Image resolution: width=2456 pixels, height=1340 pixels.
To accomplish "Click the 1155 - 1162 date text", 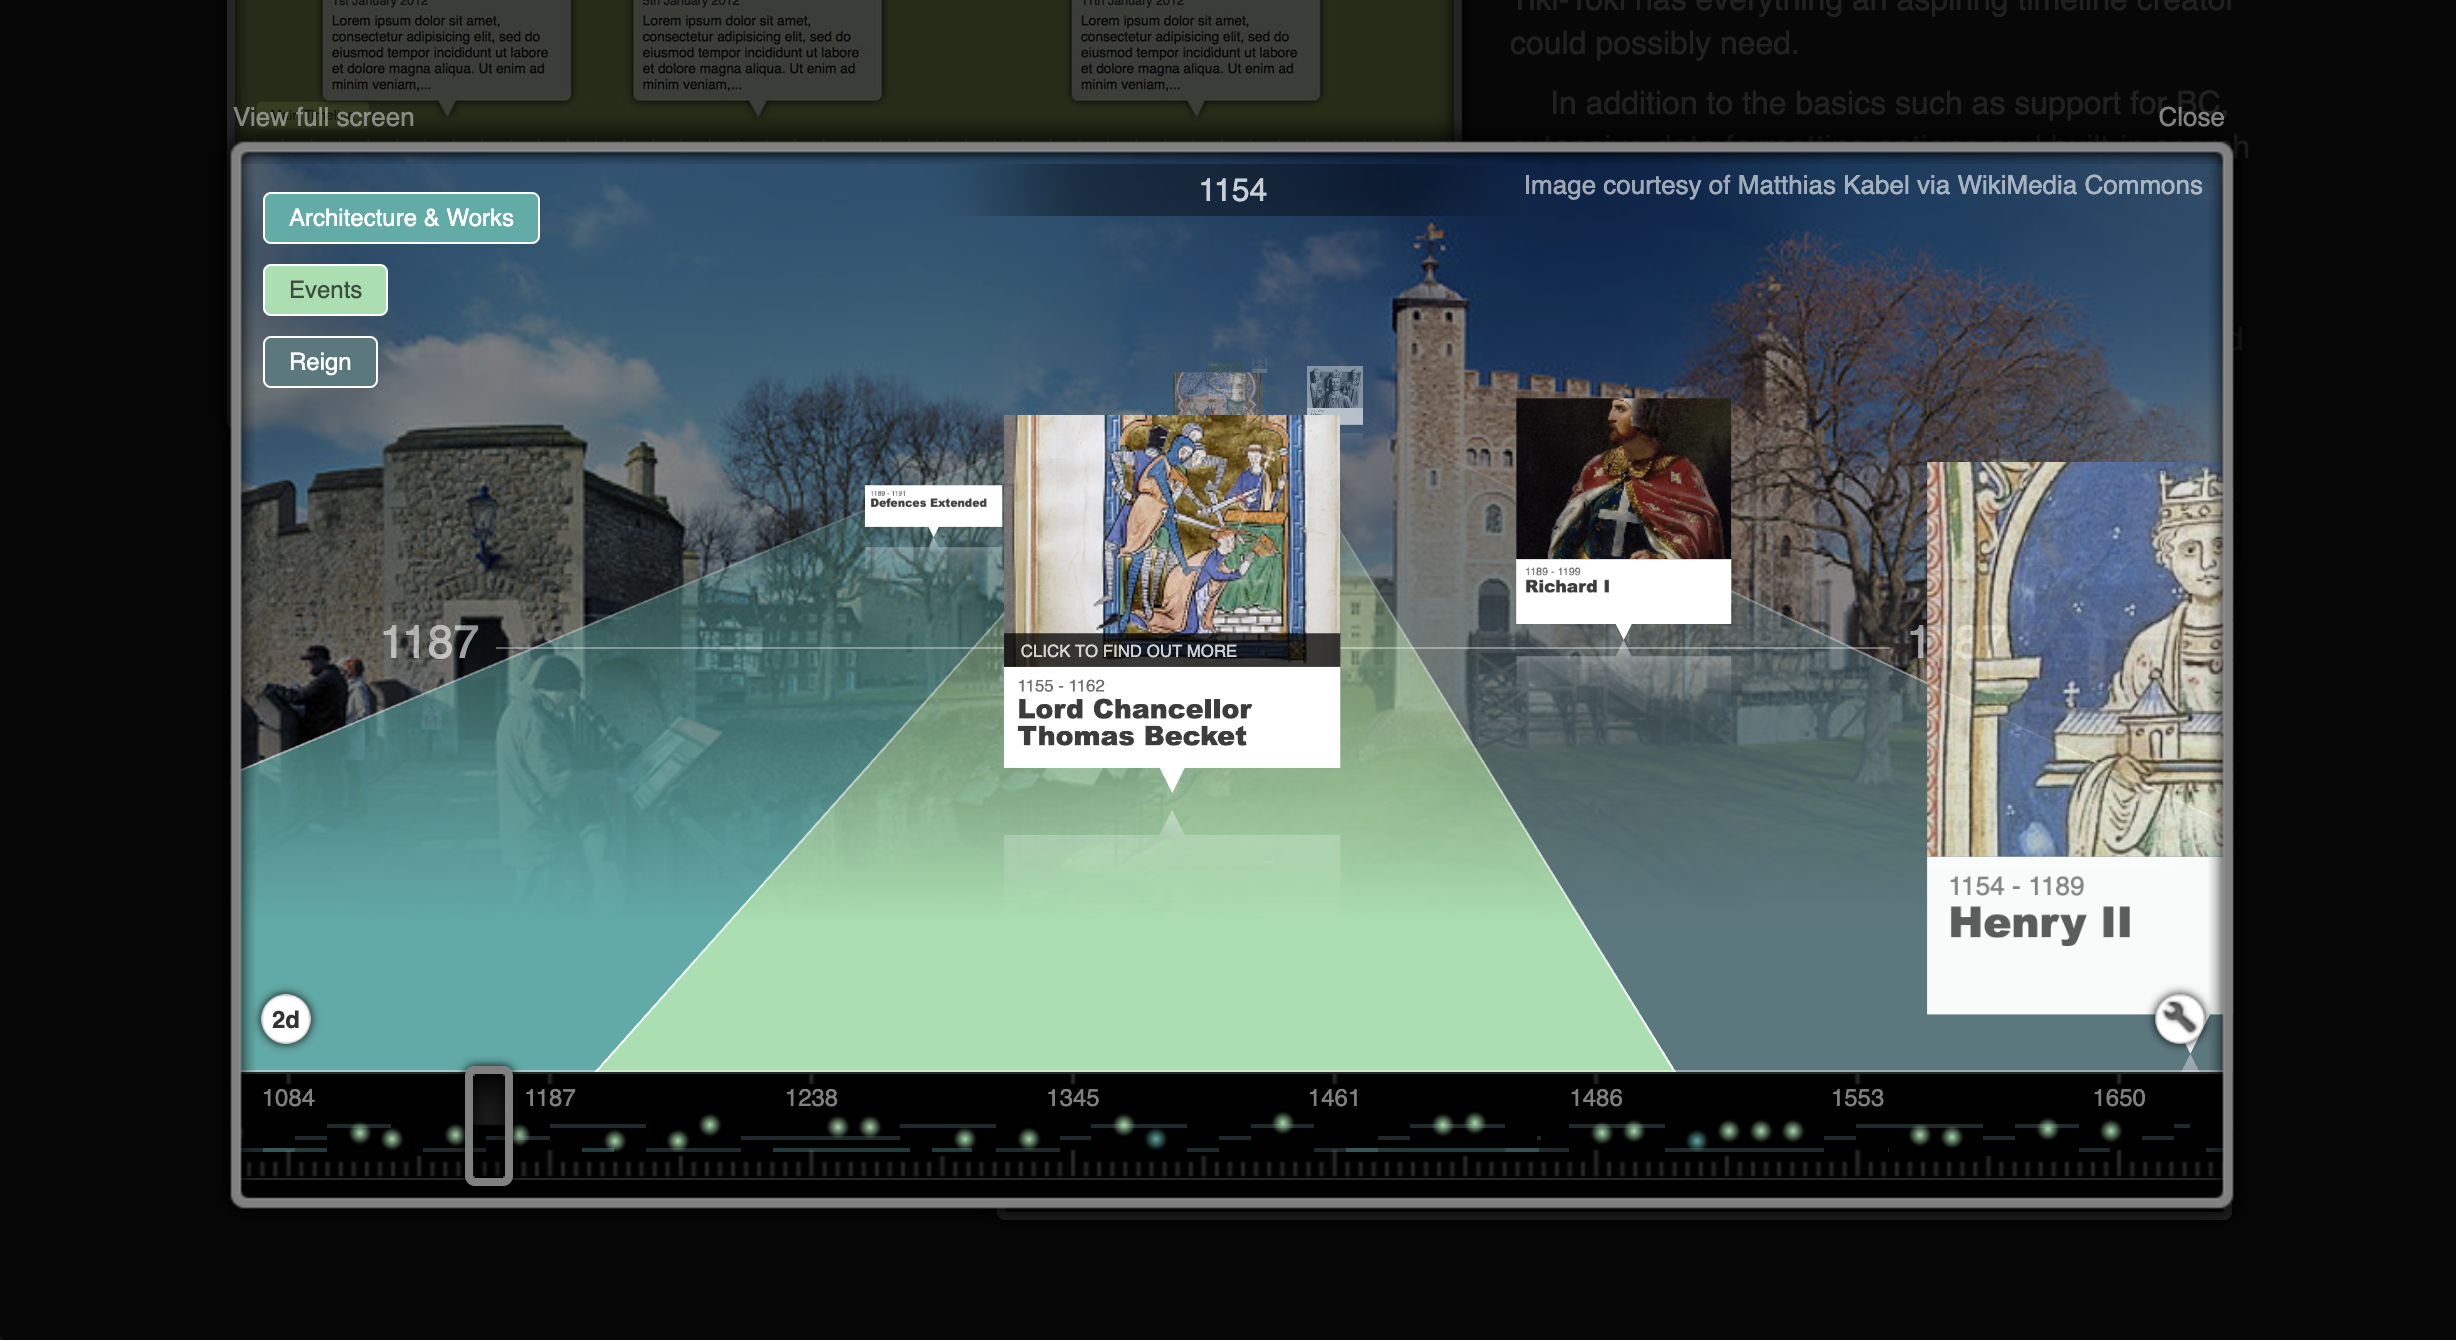I will pos(1061,686).
